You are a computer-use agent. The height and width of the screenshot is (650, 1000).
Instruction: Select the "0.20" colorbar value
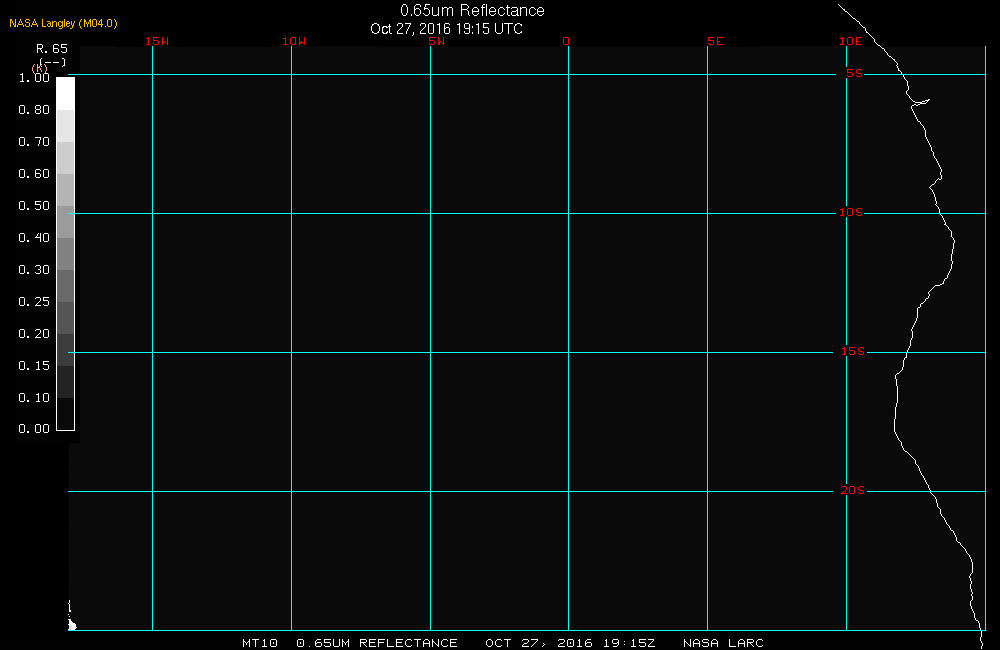(34, 333)
